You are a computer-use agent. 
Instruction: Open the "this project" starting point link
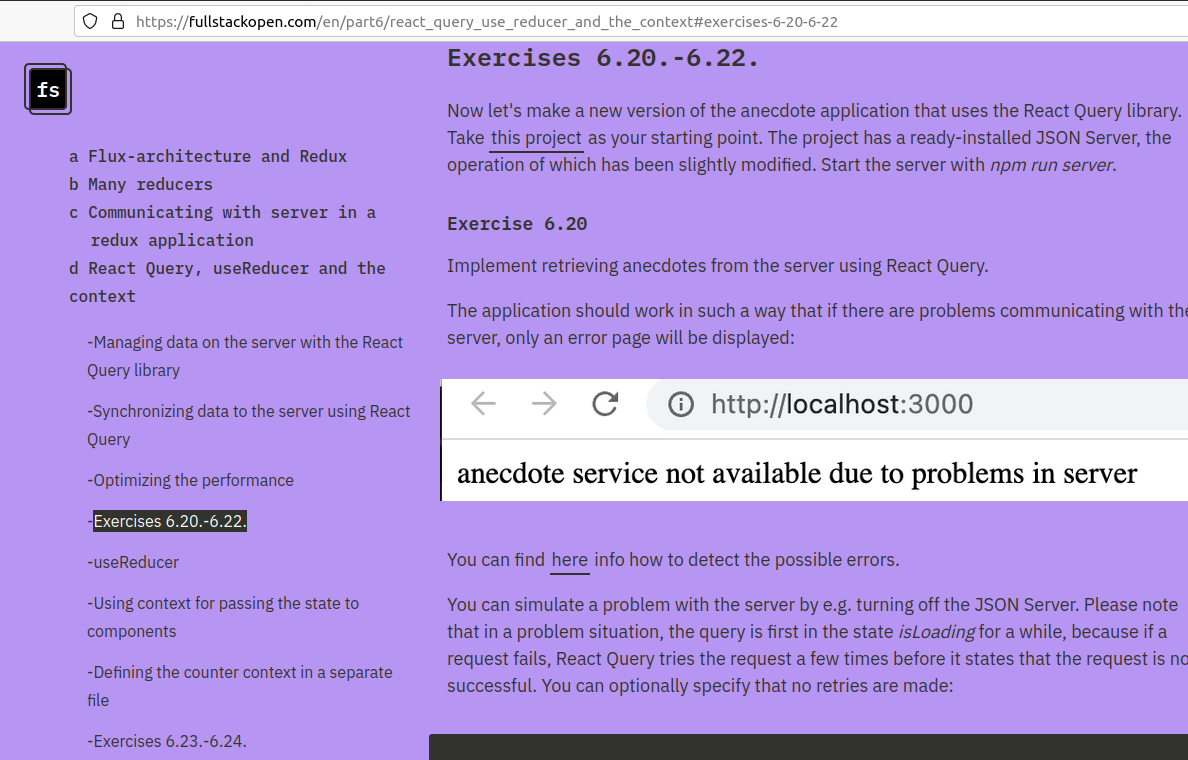535,138
